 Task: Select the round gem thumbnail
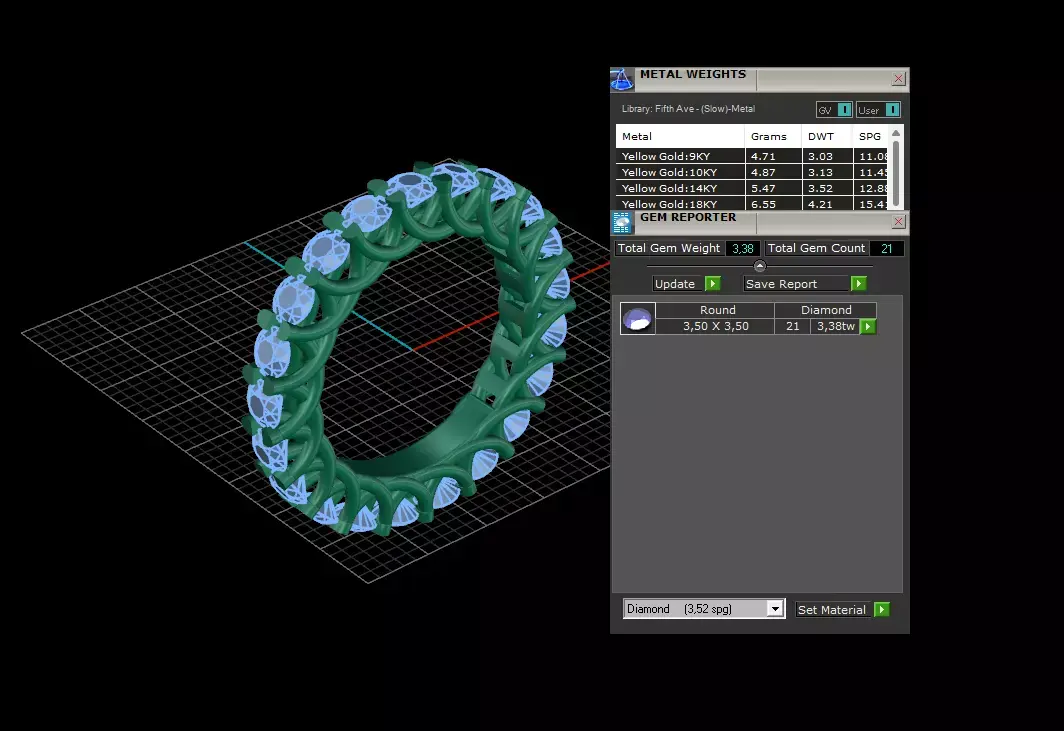pyautogui.click(x=637, y=318)
